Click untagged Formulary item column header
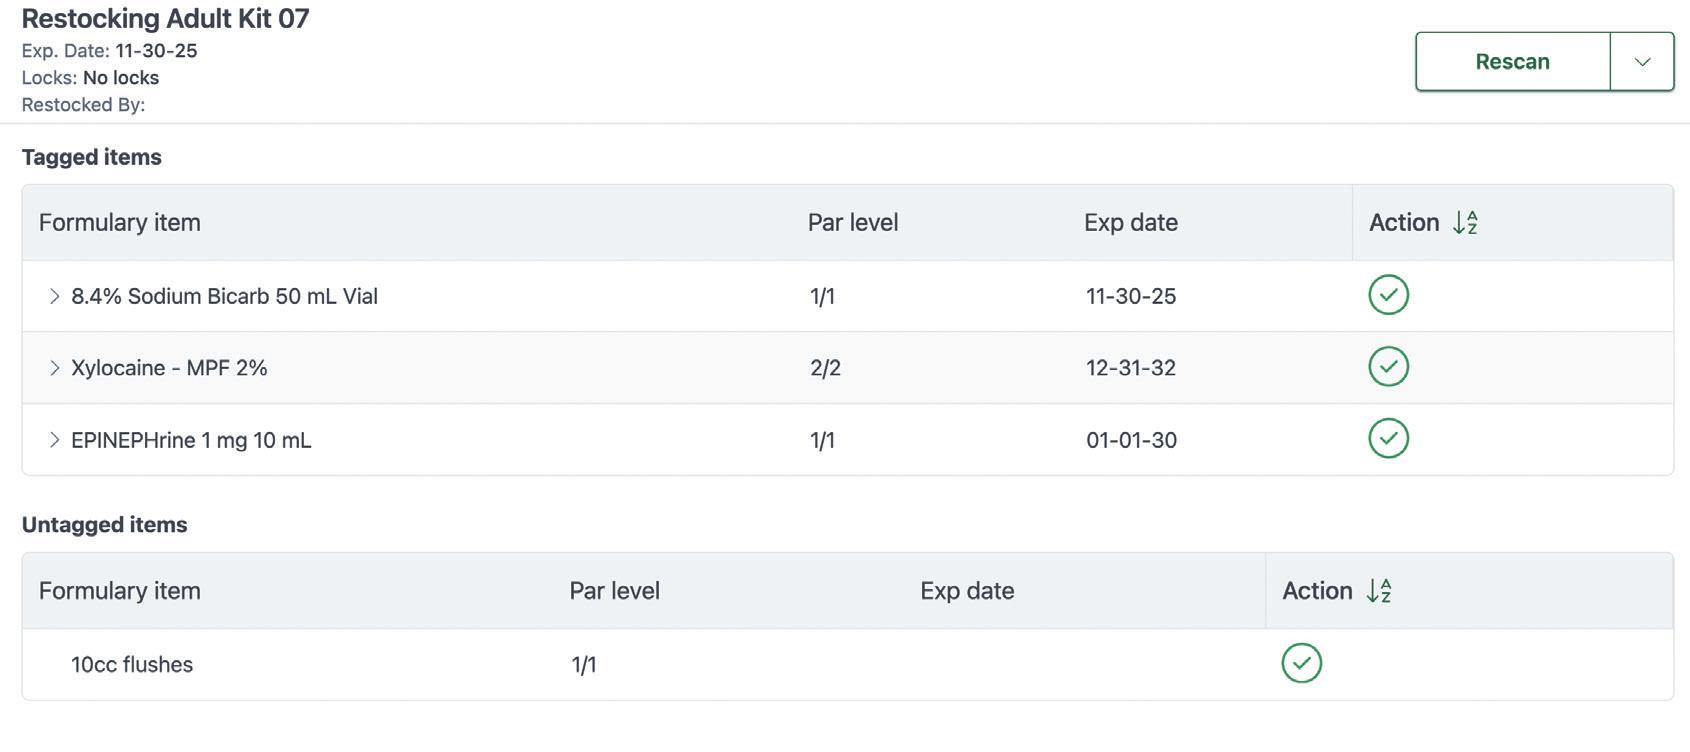Viewport: 1690px width, 752px height. coord(120,591)
